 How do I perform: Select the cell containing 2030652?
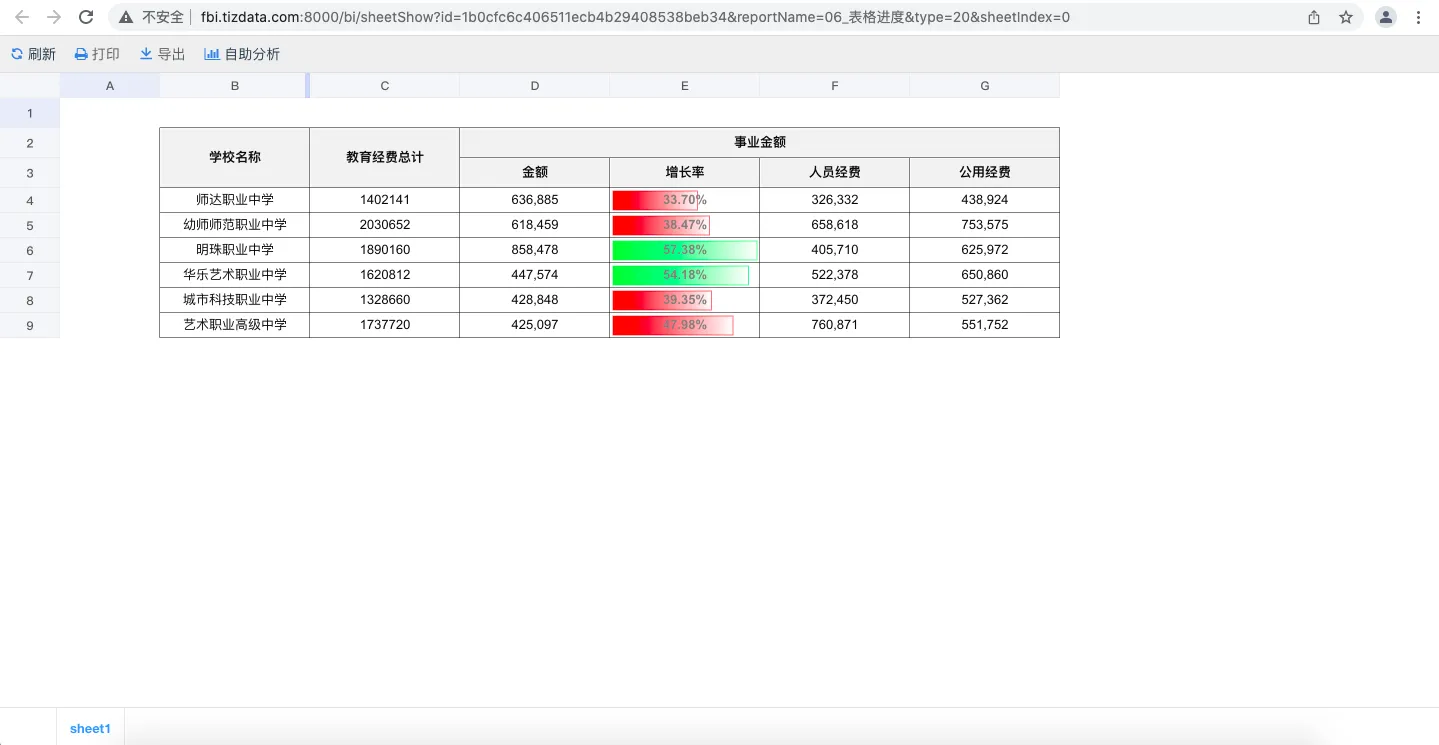point(385,225)
